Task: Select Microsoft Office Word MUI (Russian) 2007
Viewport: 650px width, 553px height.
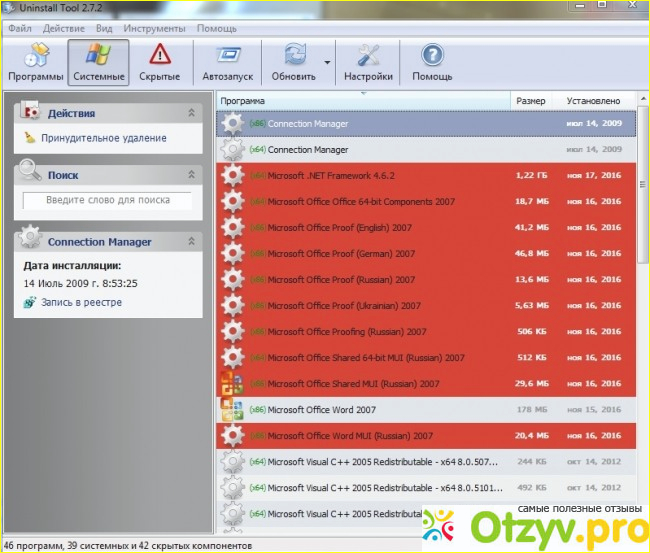Action: [x=426, y=436]
